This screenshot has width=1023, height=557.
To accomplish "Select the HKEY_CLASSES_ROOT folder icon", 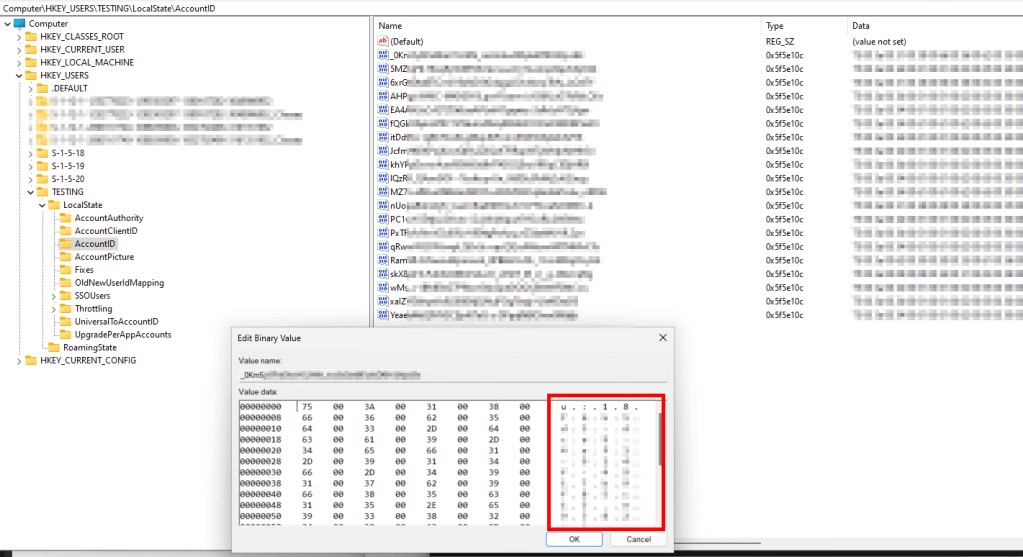I will (x=30, y=36).
